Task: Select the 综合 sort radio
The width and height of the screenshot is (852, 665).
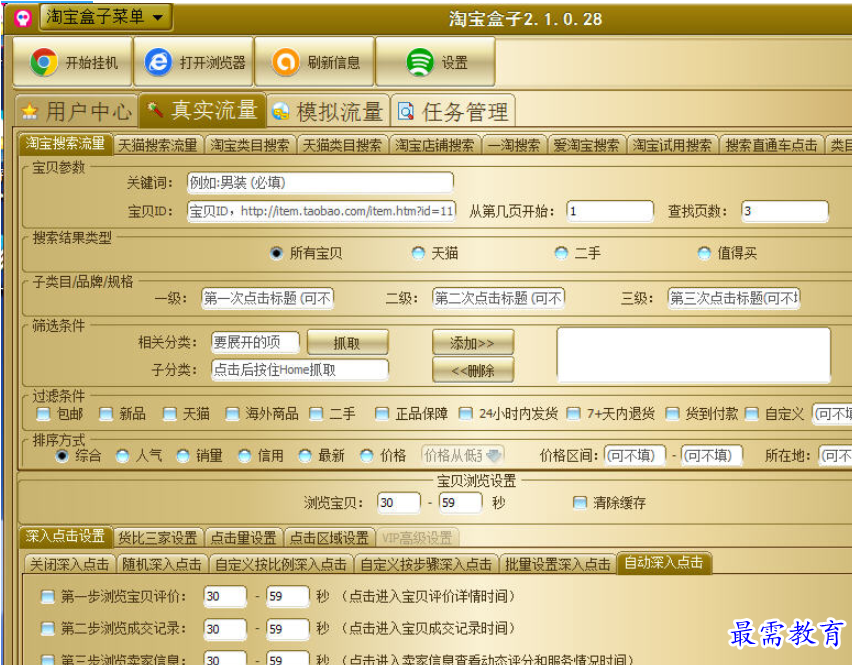Action: [62, 456]
